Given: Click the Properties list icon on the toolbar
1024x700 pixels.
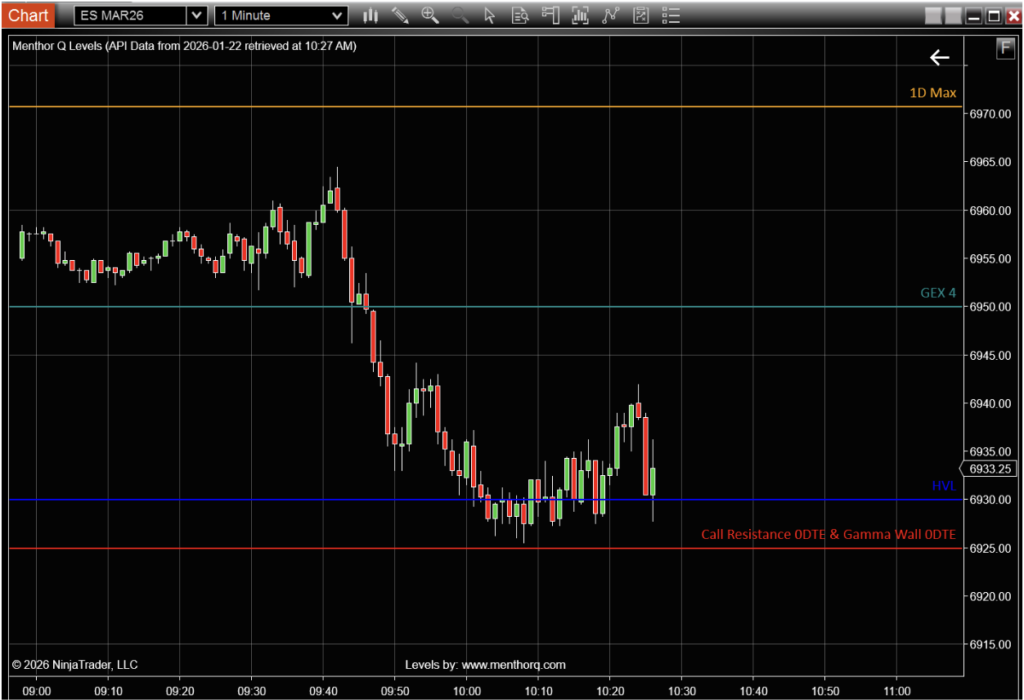Looking at the screenshot, I should [670, 15].
